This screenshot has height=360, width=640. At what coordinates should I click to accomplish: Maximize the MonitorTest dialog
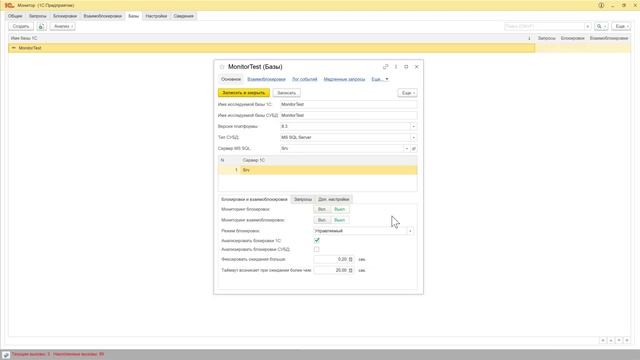click(406, 67)
